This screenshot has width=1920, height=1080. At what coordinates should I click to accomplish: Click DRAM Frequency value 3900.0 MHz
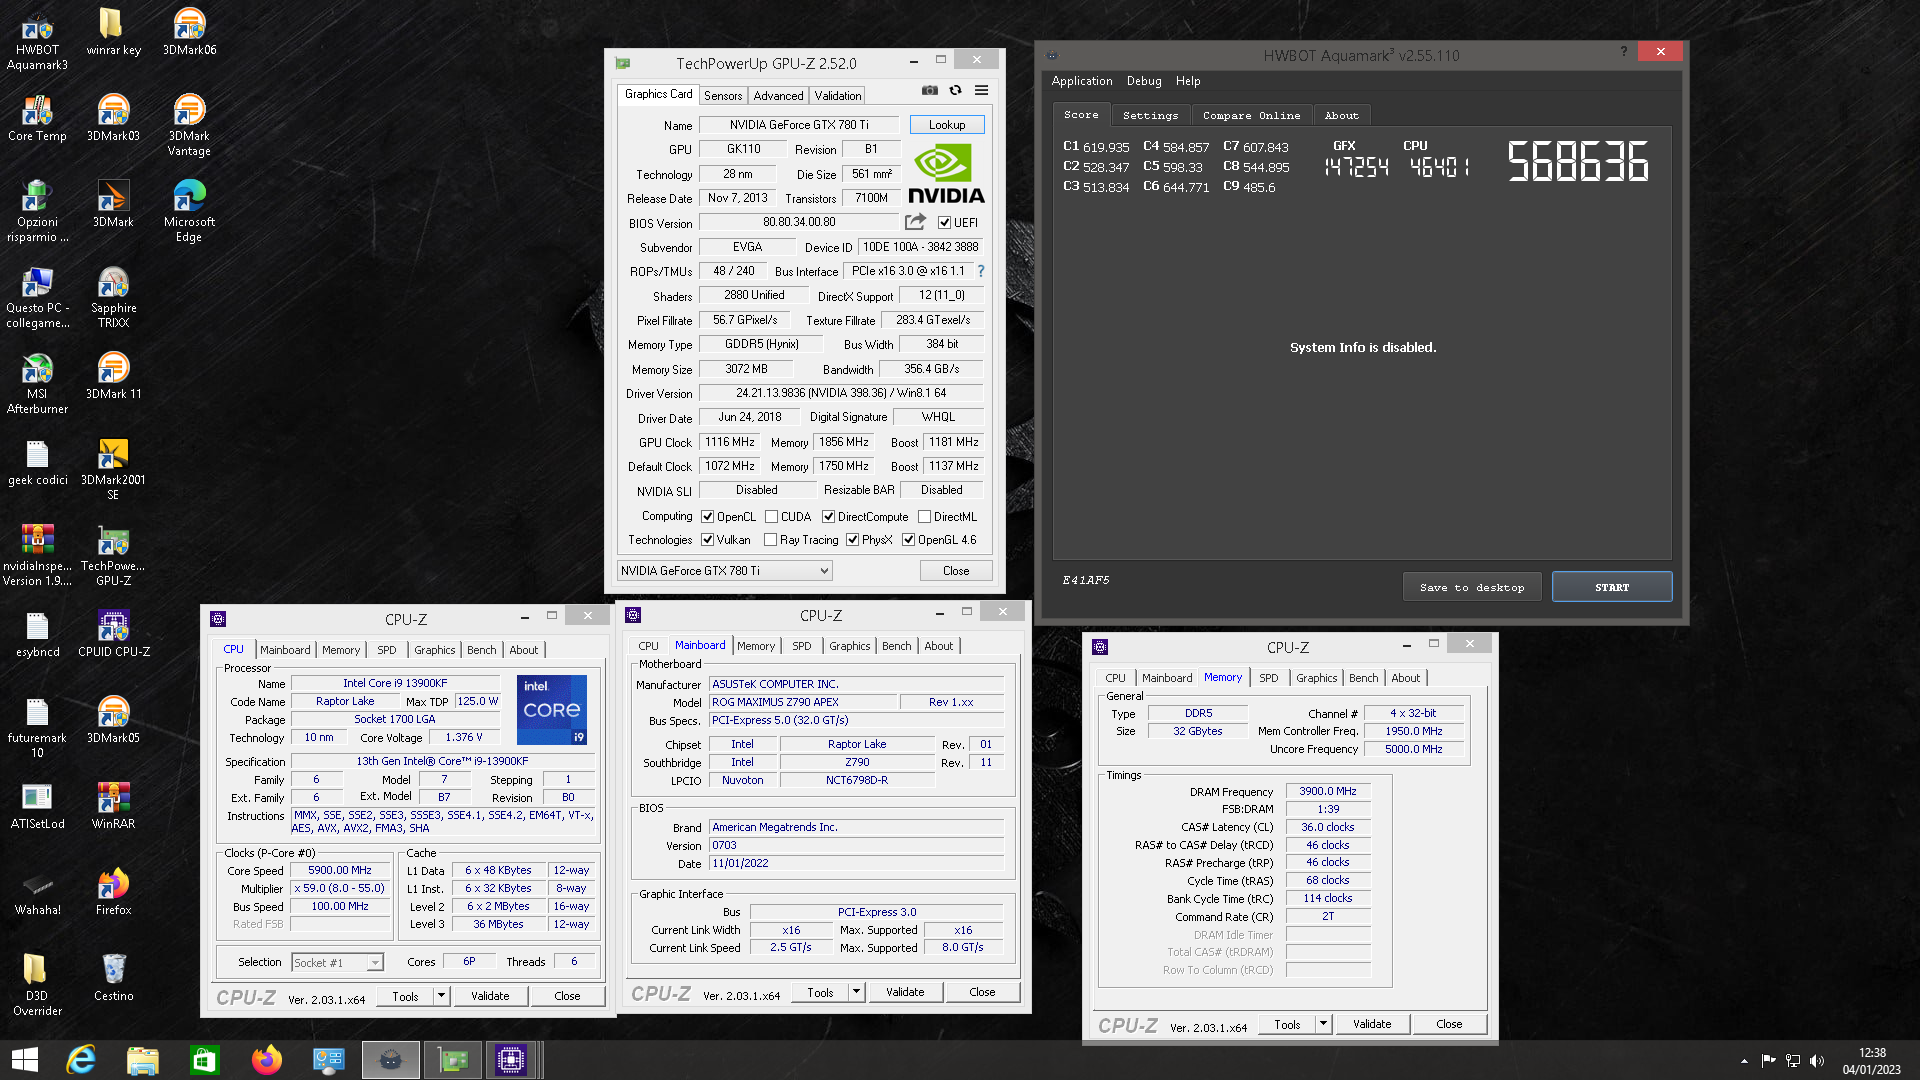(1328, 791)
